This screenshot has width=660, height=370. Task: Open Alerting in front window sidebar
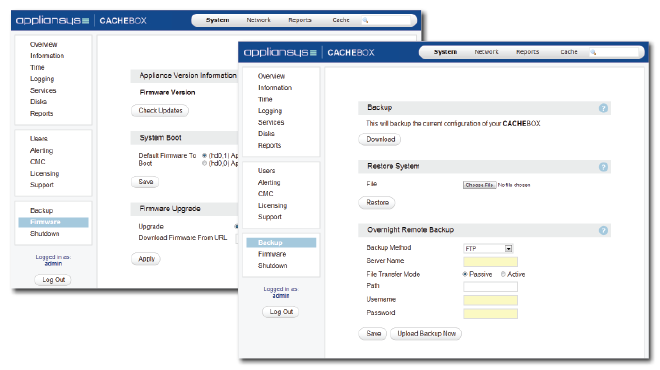tap(269, 182)
